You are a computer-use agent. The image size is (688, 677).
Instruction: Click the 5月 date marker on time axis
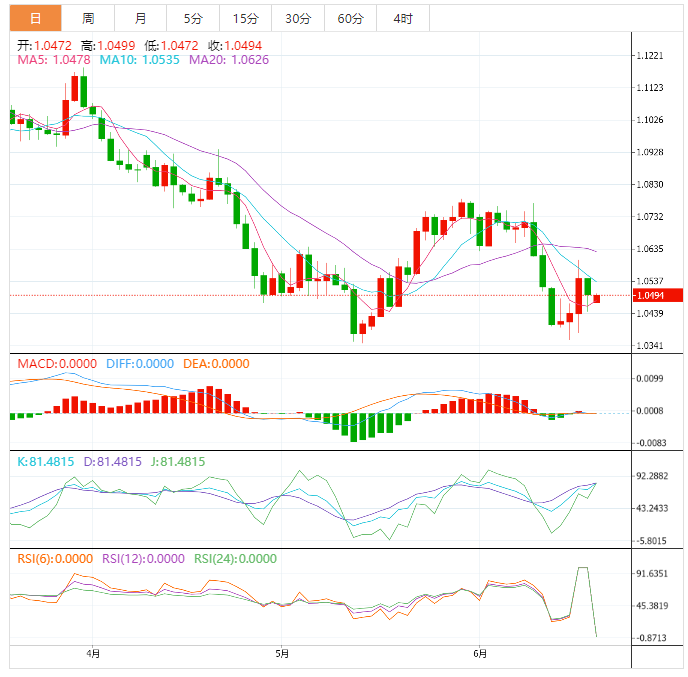pyautogui.click(x=282, y=654)
